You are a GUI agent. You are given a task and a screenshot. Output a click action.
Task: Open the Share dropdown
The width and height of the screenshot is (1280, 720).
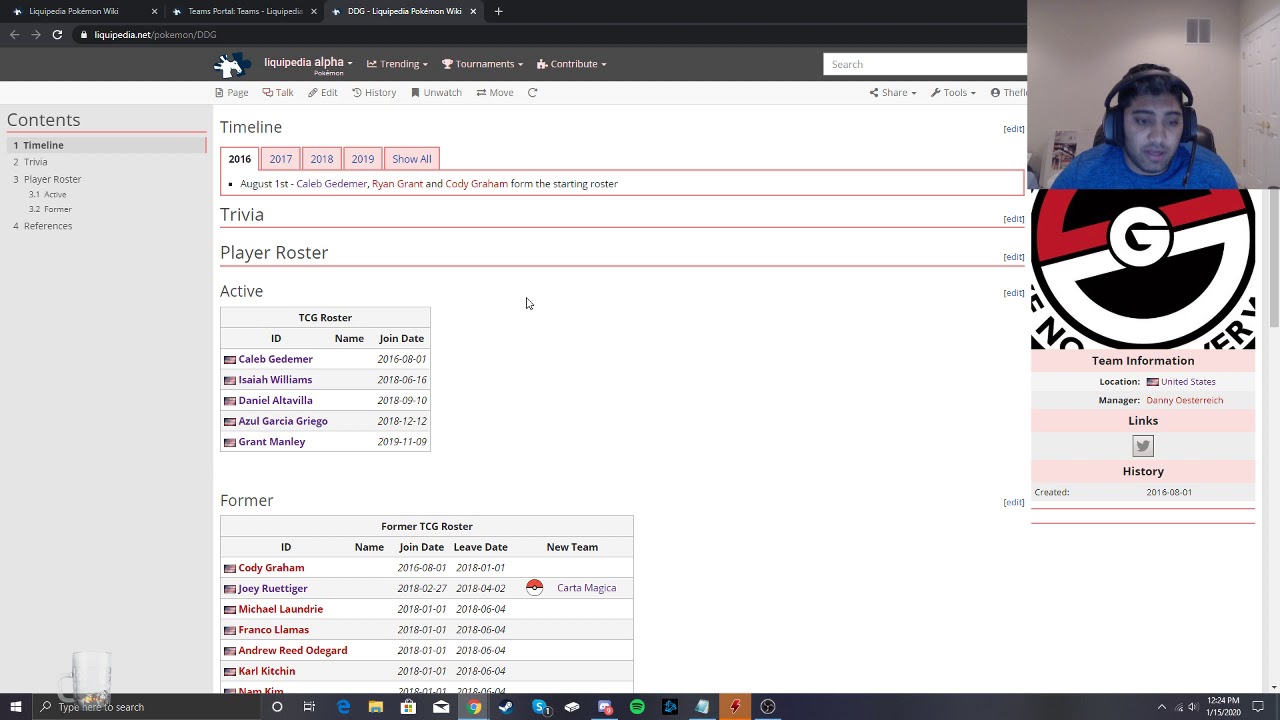coord(892,93)
